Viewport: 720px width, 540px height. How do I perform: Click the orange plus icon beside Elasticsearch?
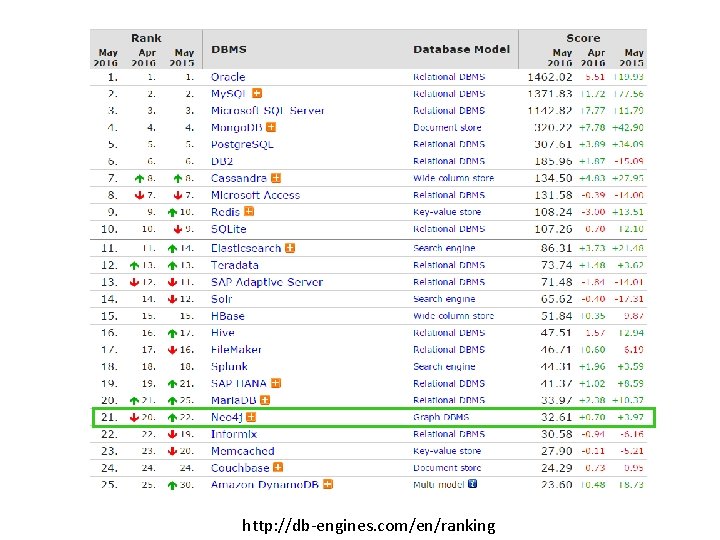click(x=290, y=248)
